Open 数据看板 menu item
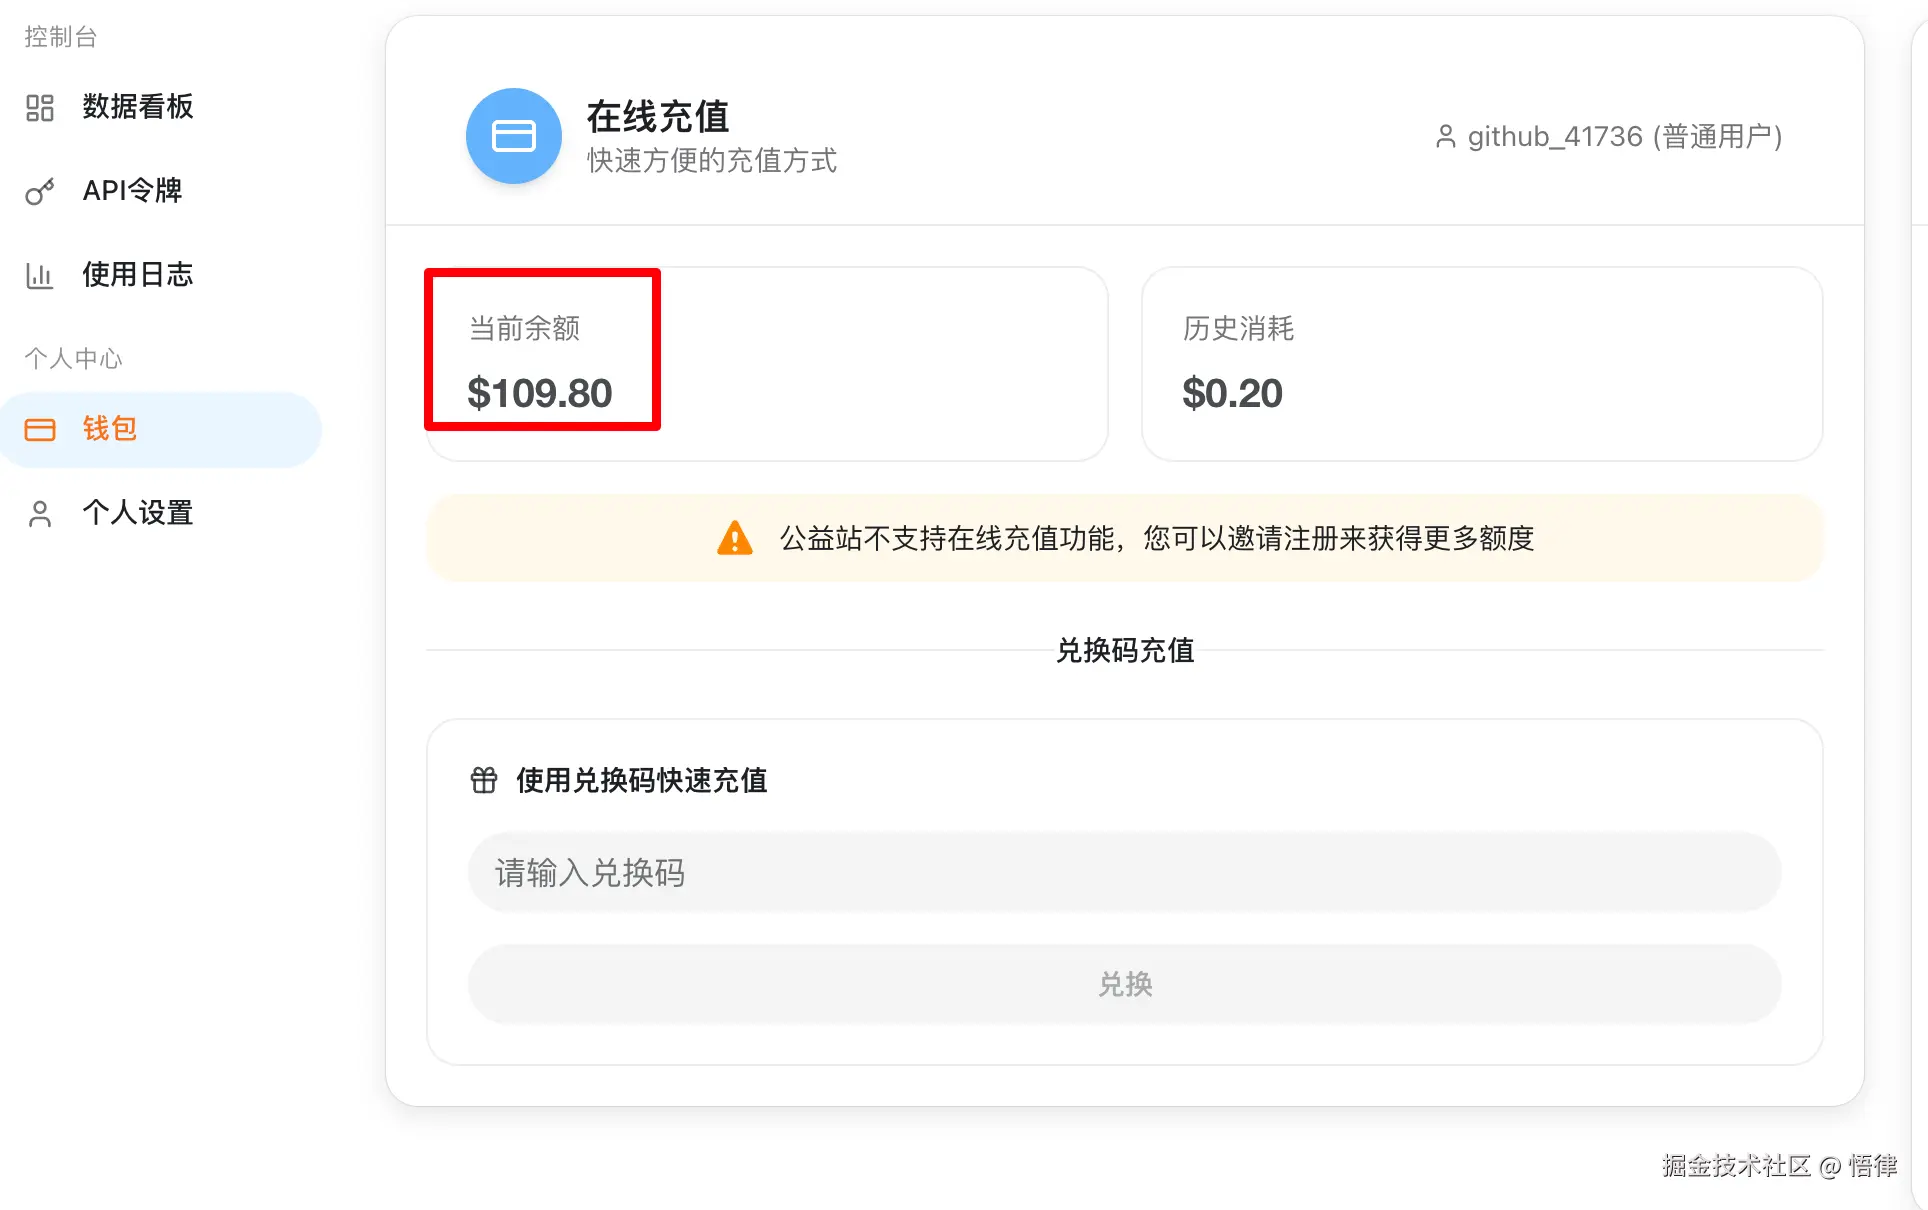 (x=138, y=107)
